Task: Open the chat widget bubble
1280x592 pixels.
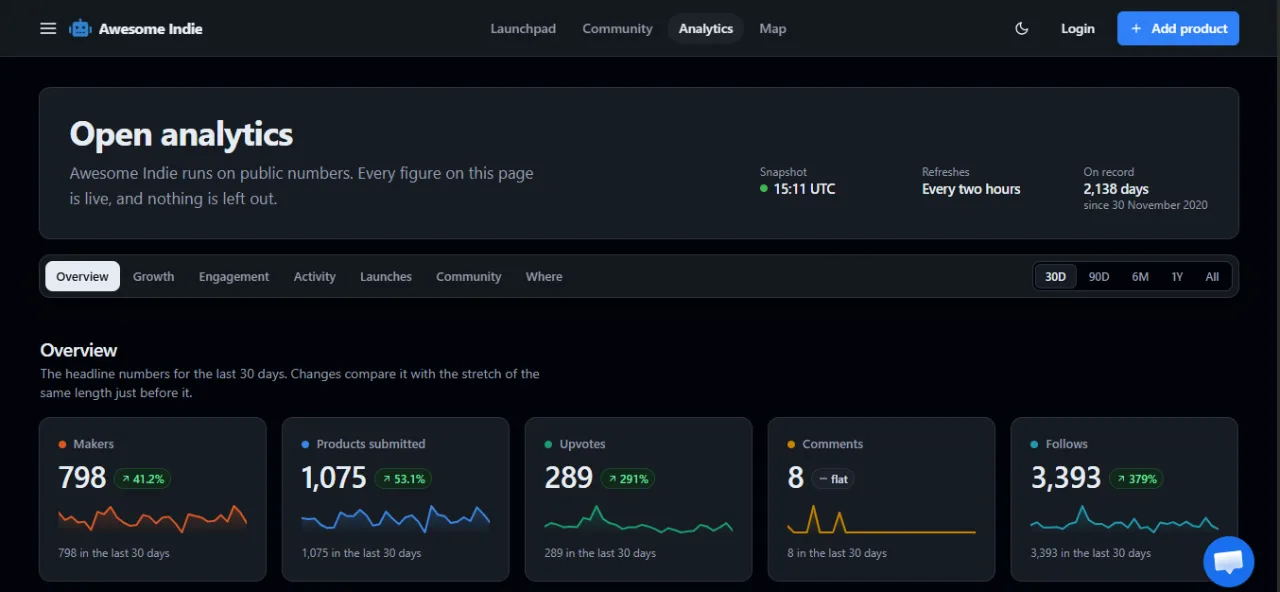Action: pyautogui.click(x=1229, y=561)
